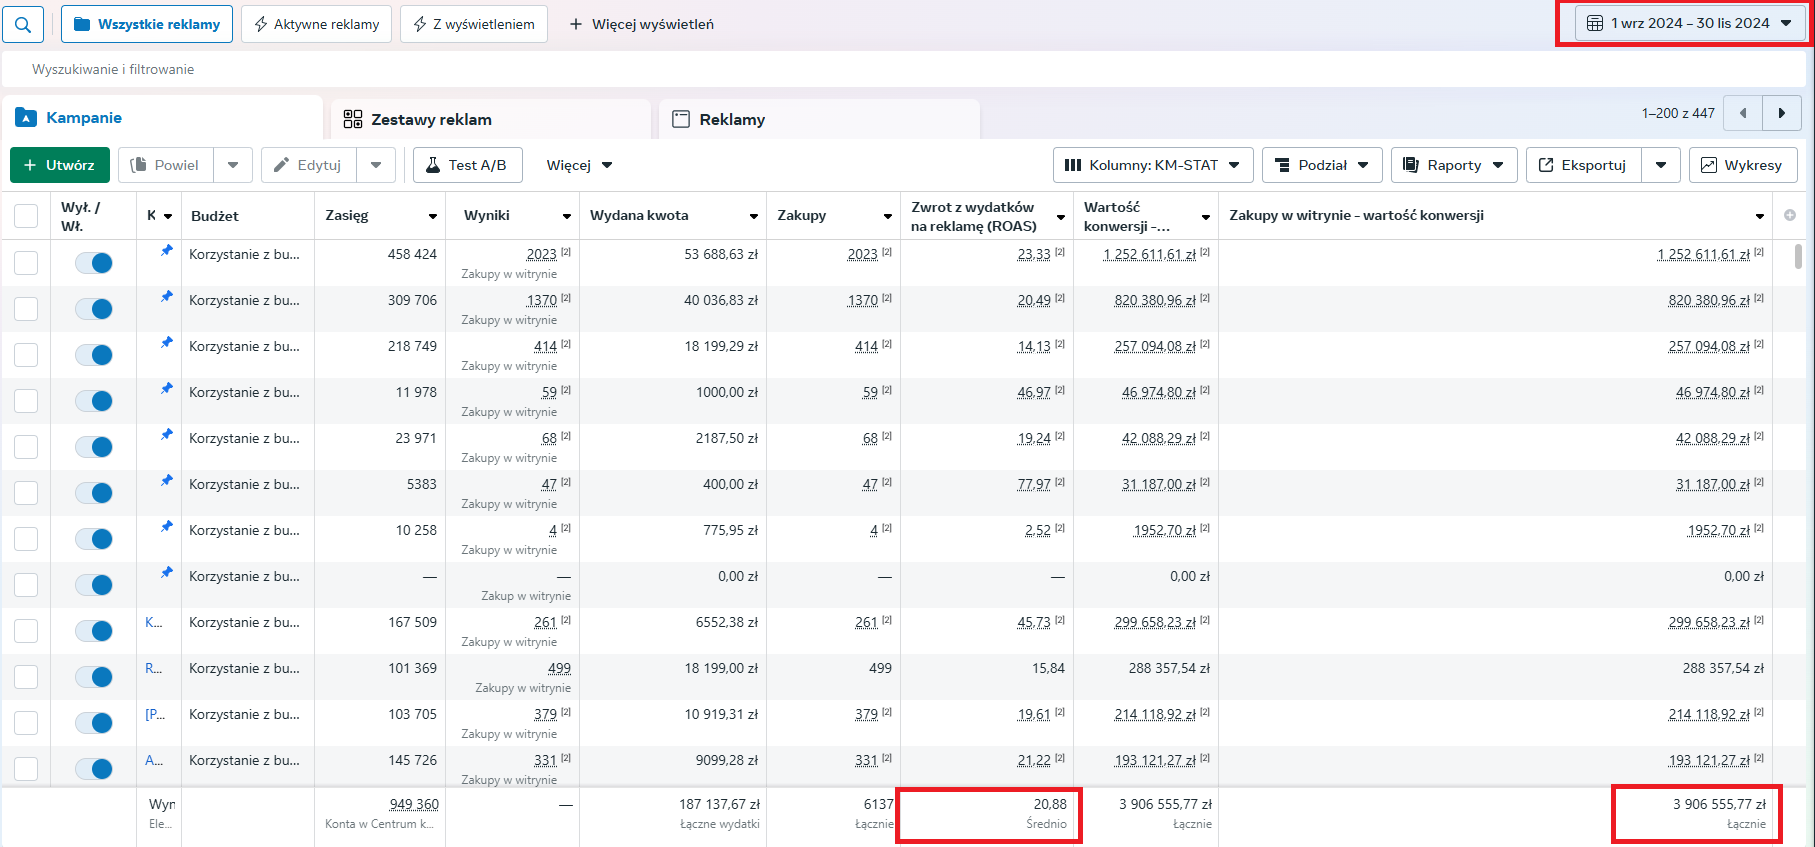Expand Edytuj options arrow
Image resolution: width=1815 pixels, height=847 pixels.
coord(376,165)
